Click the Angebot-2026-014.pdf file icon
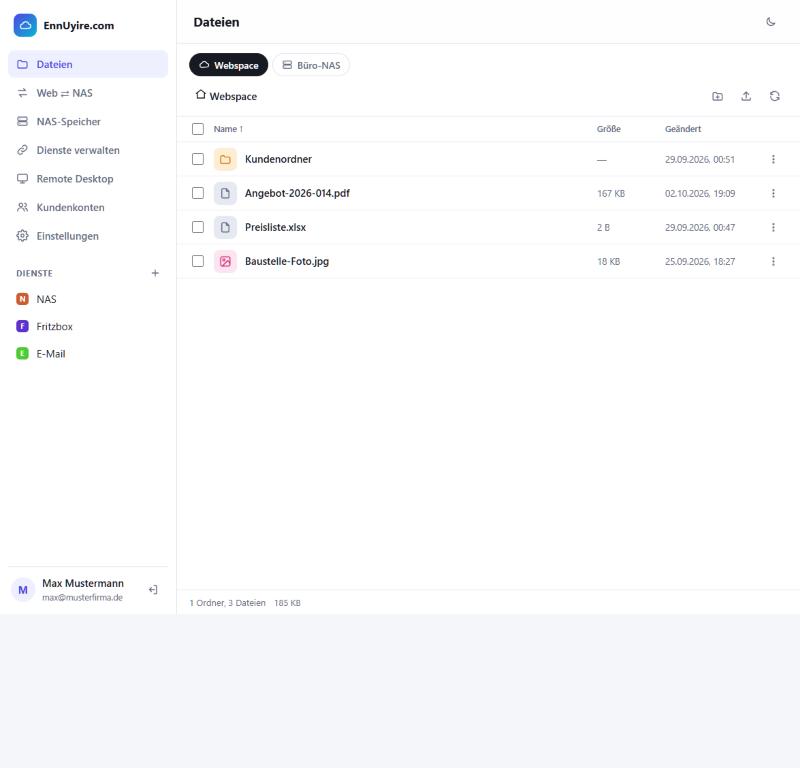Viewport: 800px width, 768px height. pyautogui.click(x=225, y=193)
